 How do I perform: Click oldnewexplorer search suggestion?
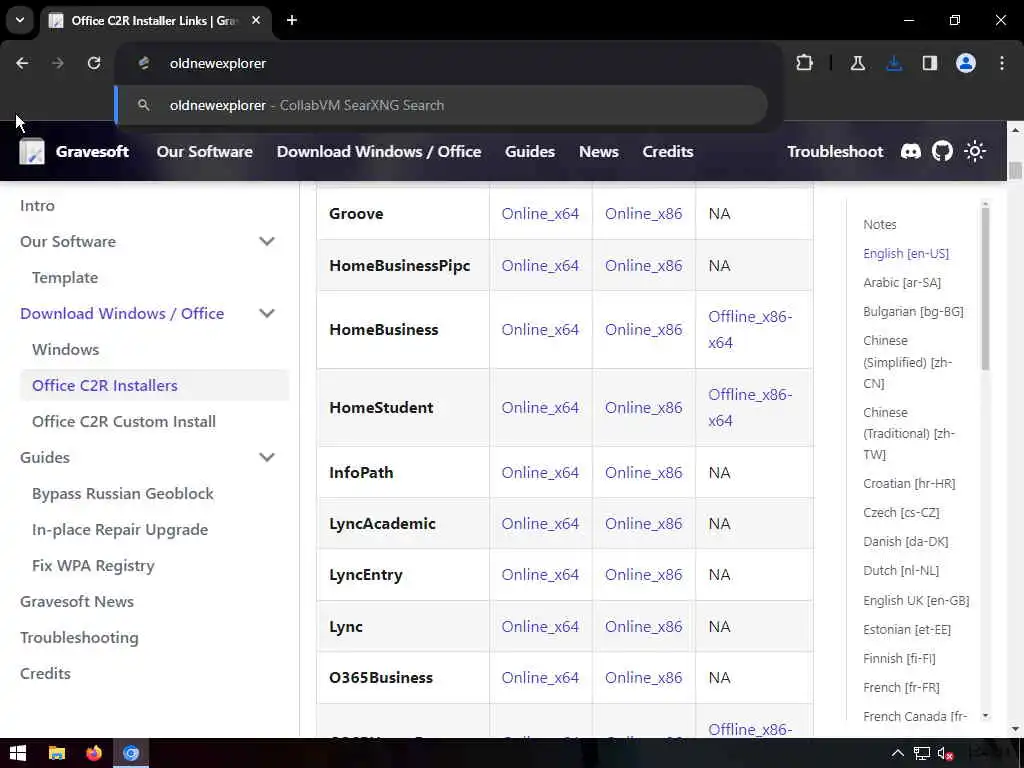tap(441, 105)
